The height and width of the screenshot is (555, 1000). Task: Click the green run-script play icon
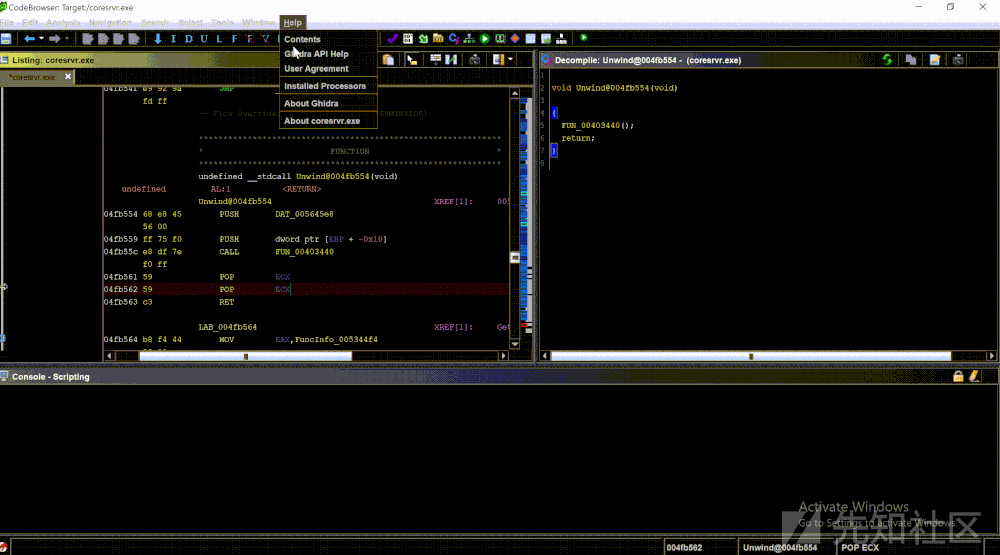485,39
